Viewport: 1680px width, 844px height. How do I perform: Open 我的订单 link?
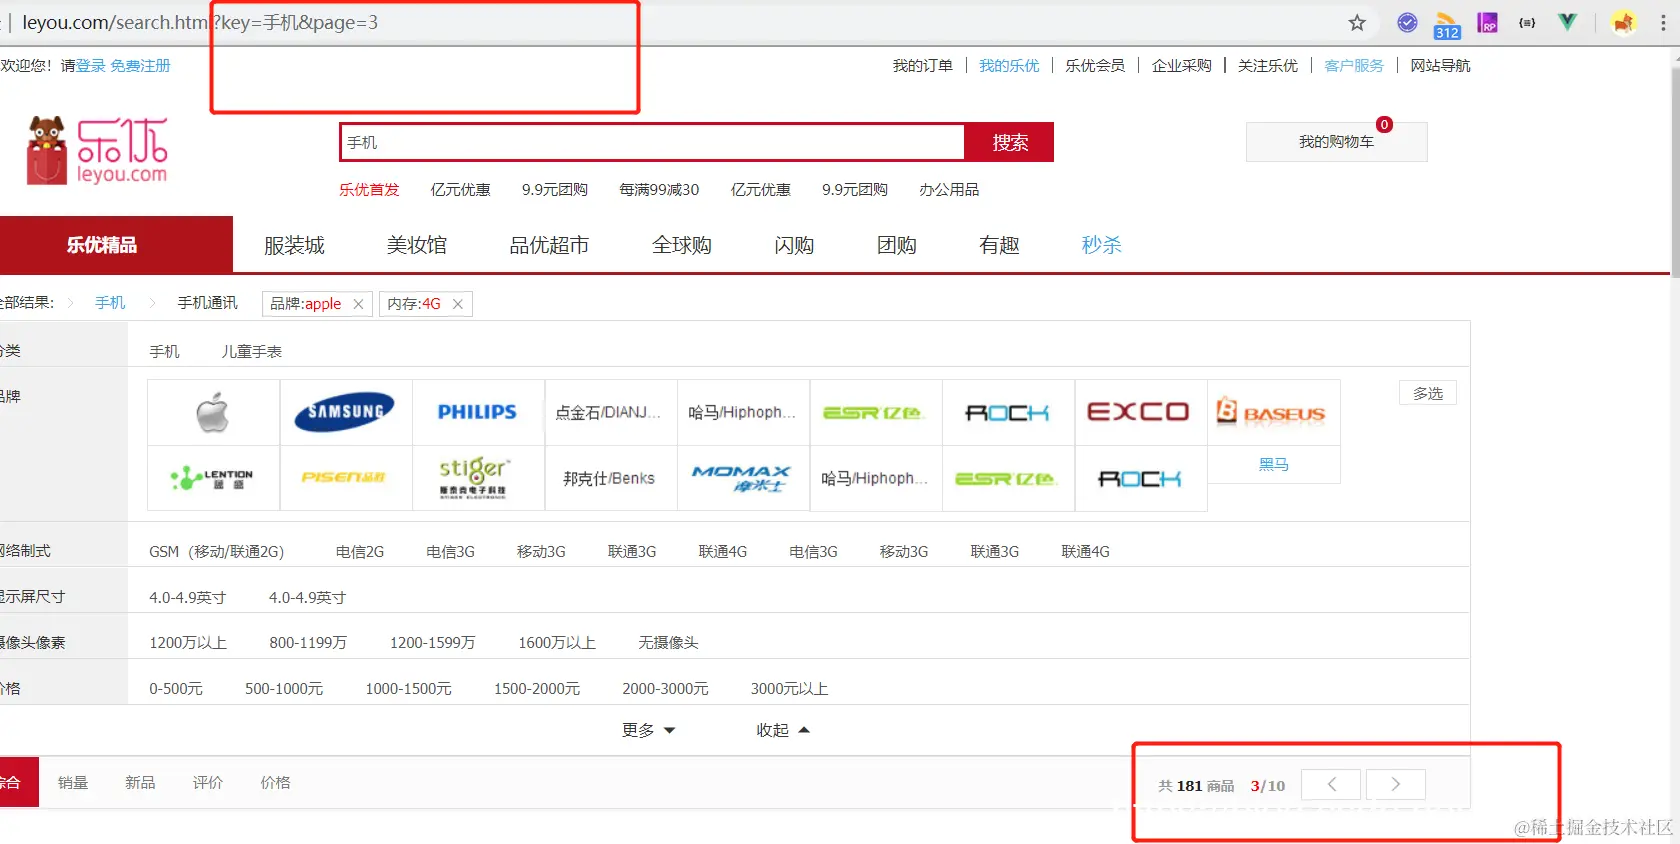tap(923, 66)
